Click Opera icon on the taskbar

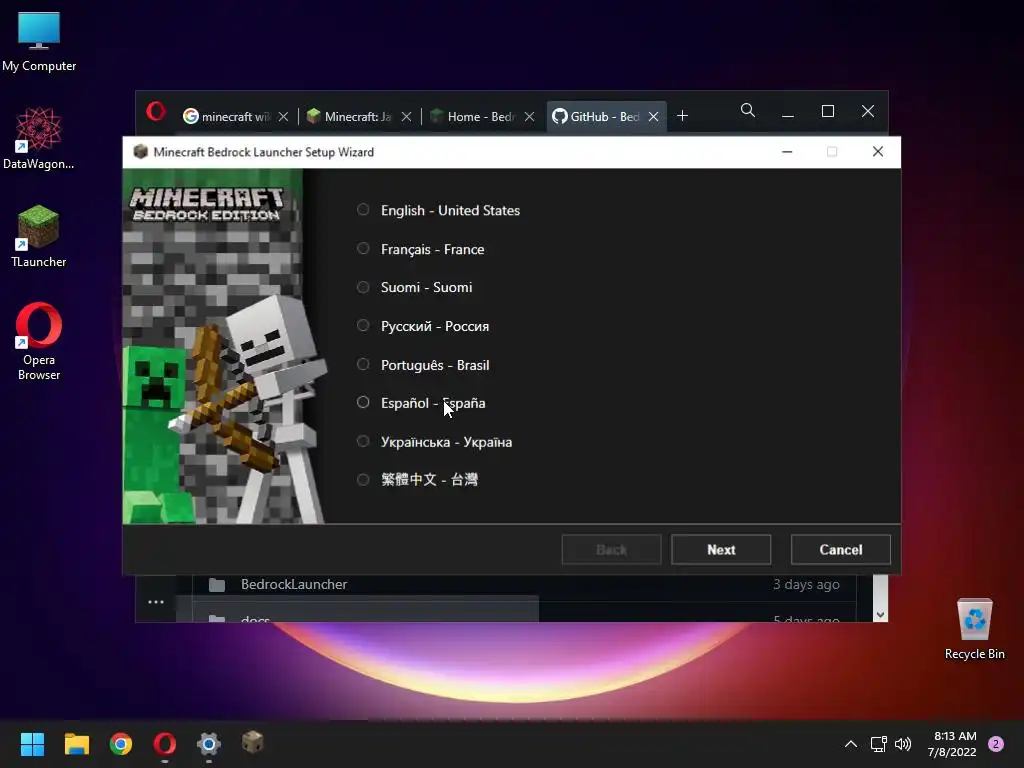pos(165,744)
